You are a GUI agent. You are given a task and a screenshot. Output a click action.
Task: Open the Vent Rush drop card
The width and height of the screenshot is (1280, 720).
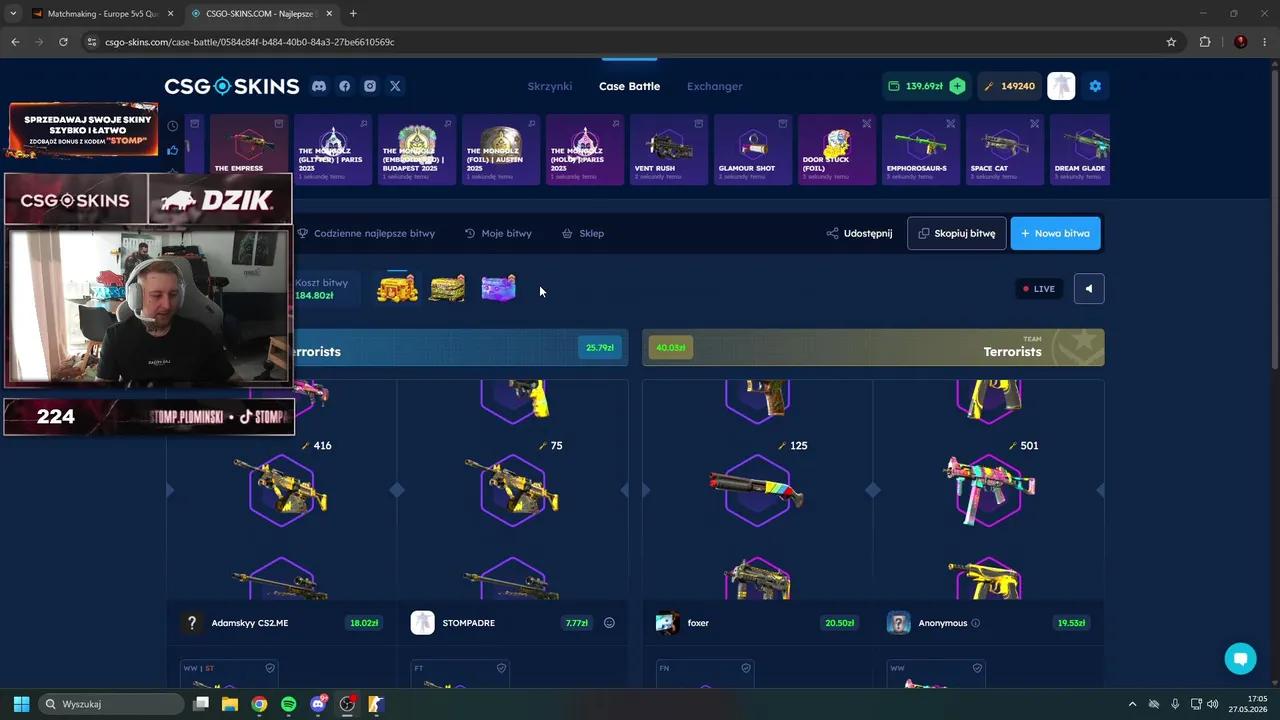coord(669,150)
